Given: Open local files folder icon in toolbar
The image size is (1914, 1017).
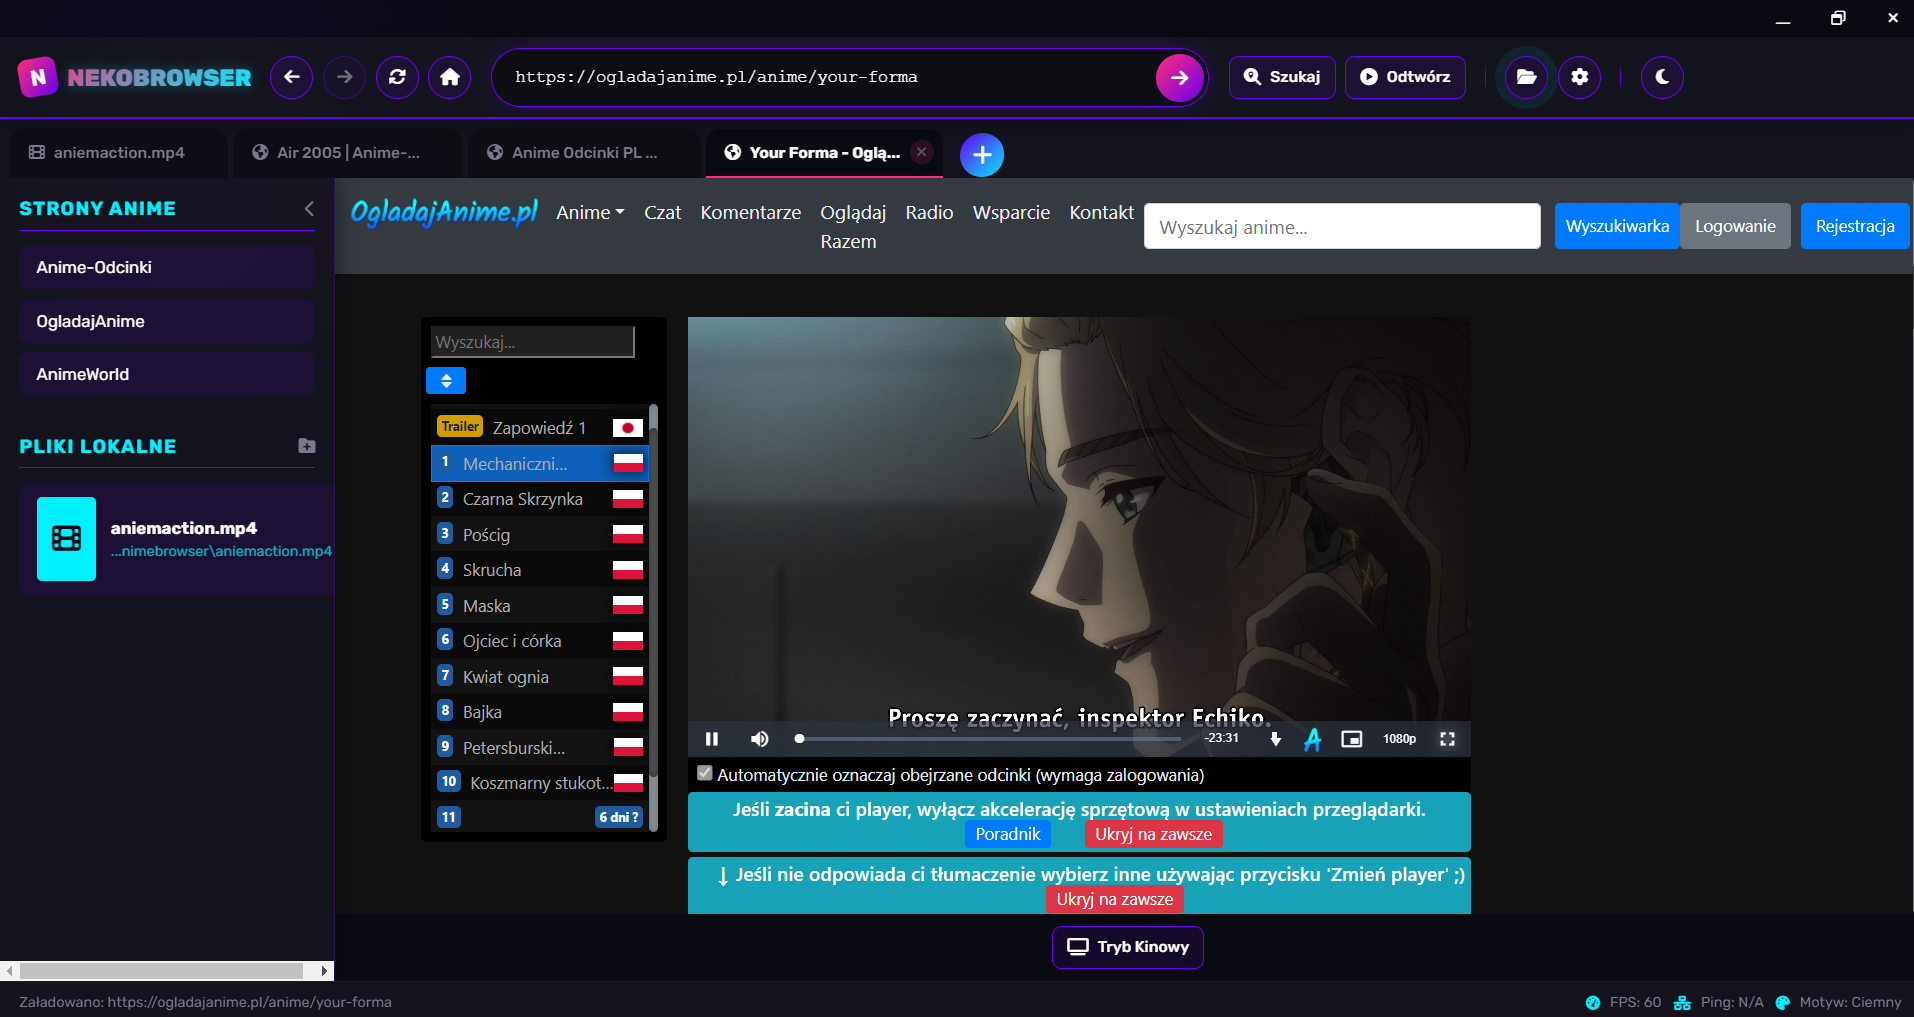Looking at the screenshot, I should (1526, 77).
